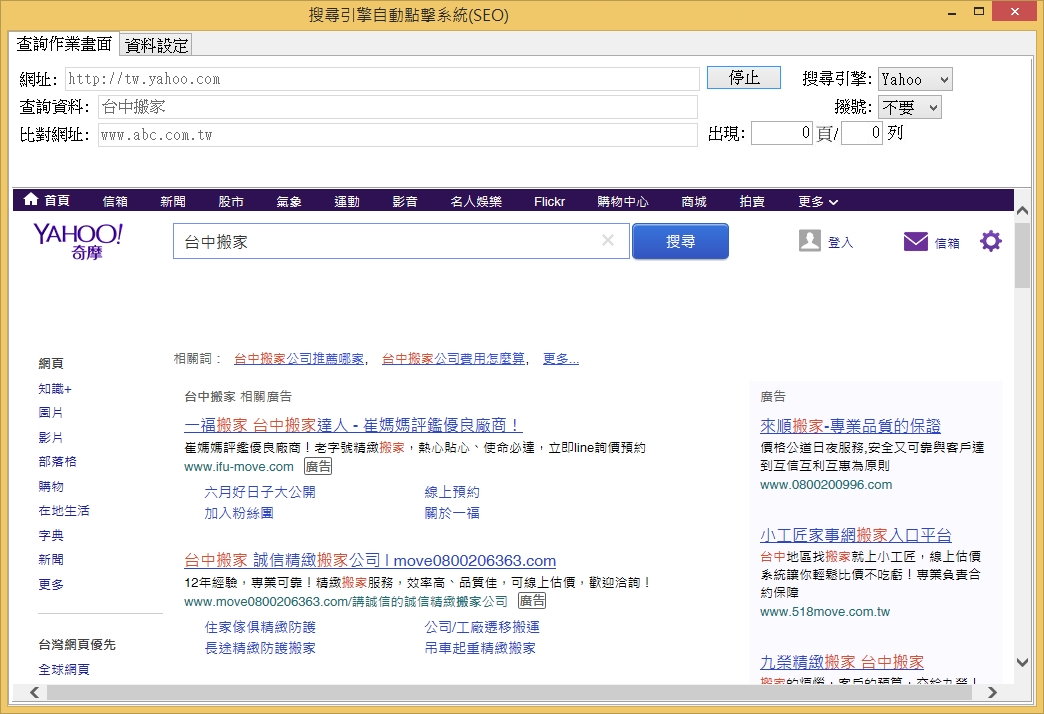Open 新聞 in the Yahoo navigation bar
1044x714 pixels.
coord(173,201)
